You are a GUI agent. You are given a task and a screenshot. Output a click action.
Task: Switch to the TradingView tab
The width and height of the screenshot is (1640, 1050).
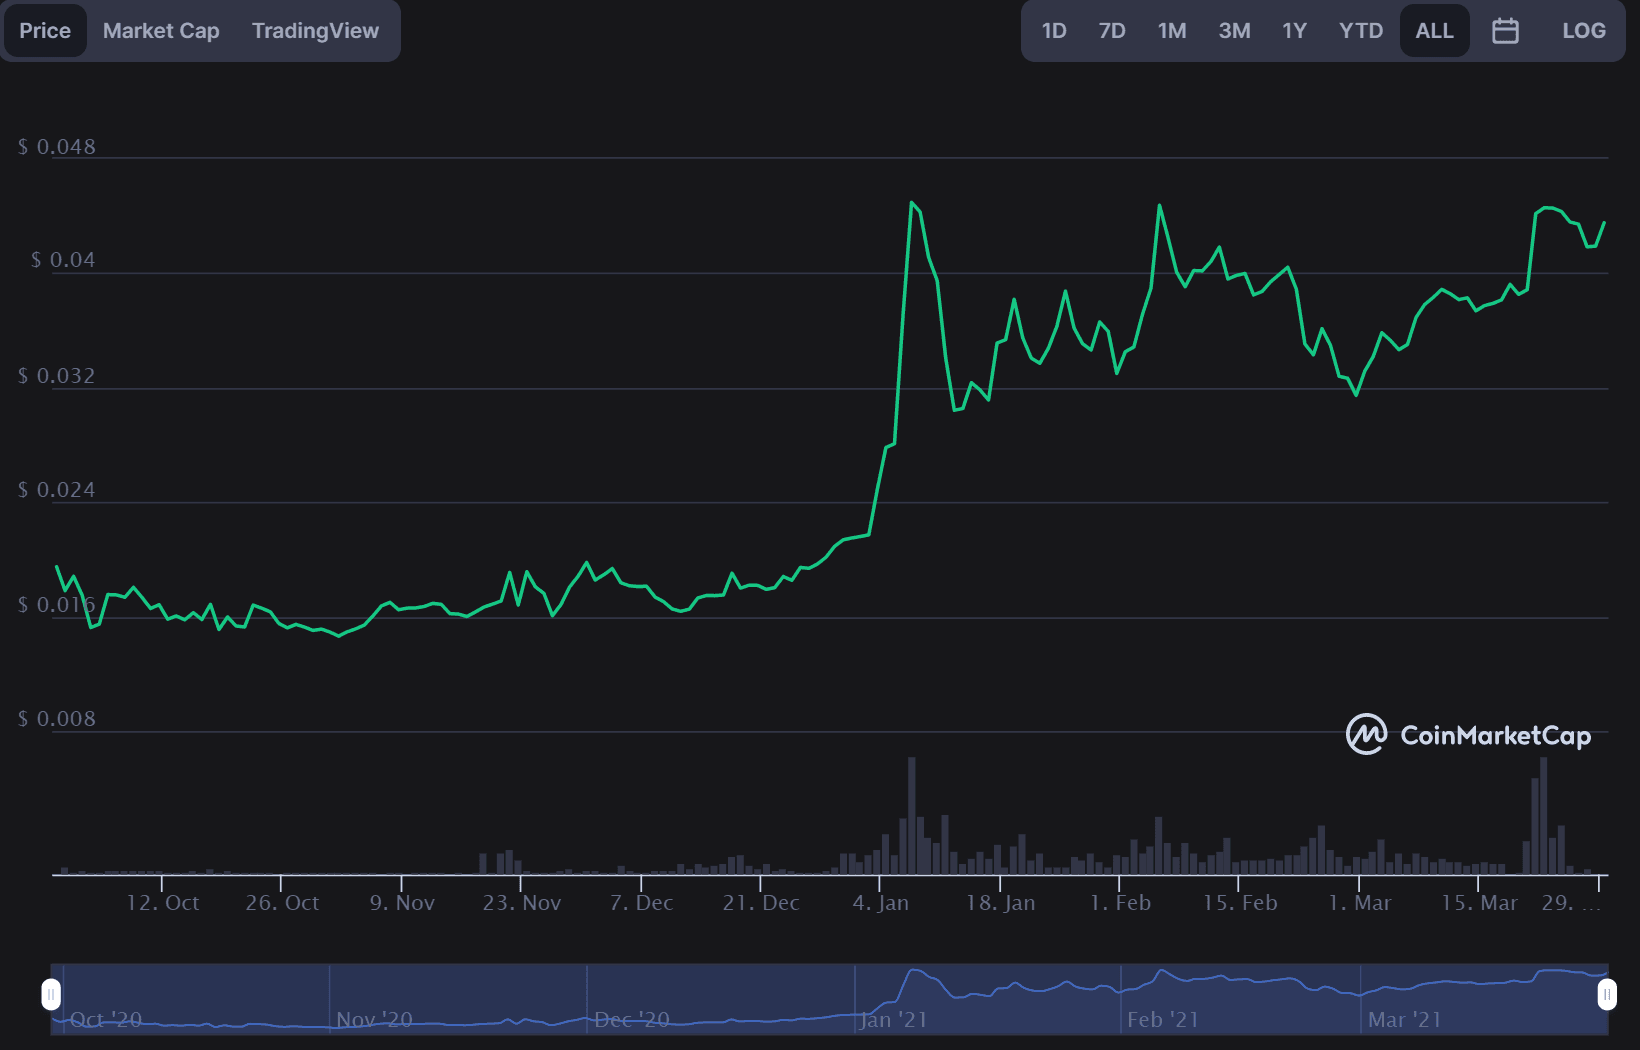click(x=315, y=31)
